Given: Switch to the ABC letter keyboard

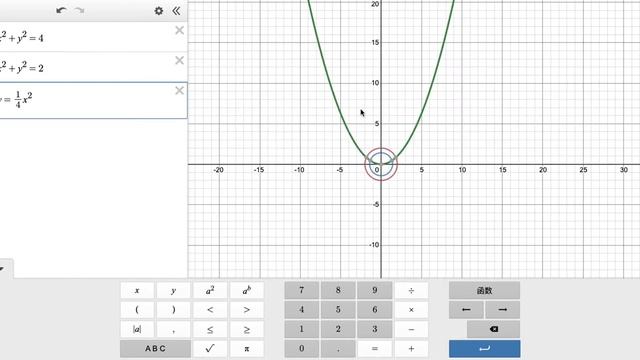Looking at the screenshot, I should tap(155, 349).
